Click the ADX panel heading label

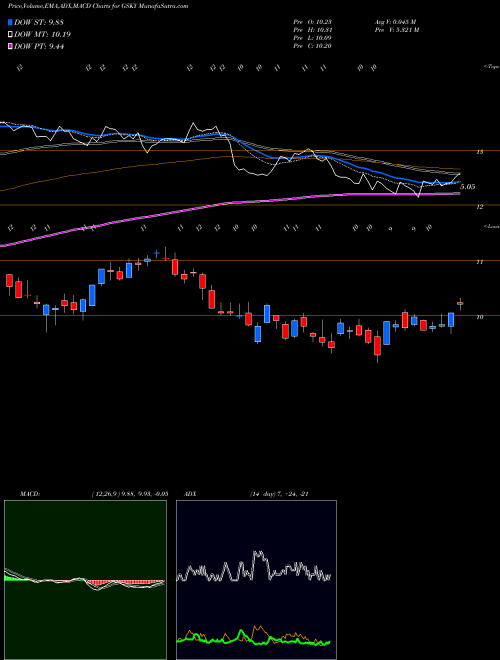[190, 494]
